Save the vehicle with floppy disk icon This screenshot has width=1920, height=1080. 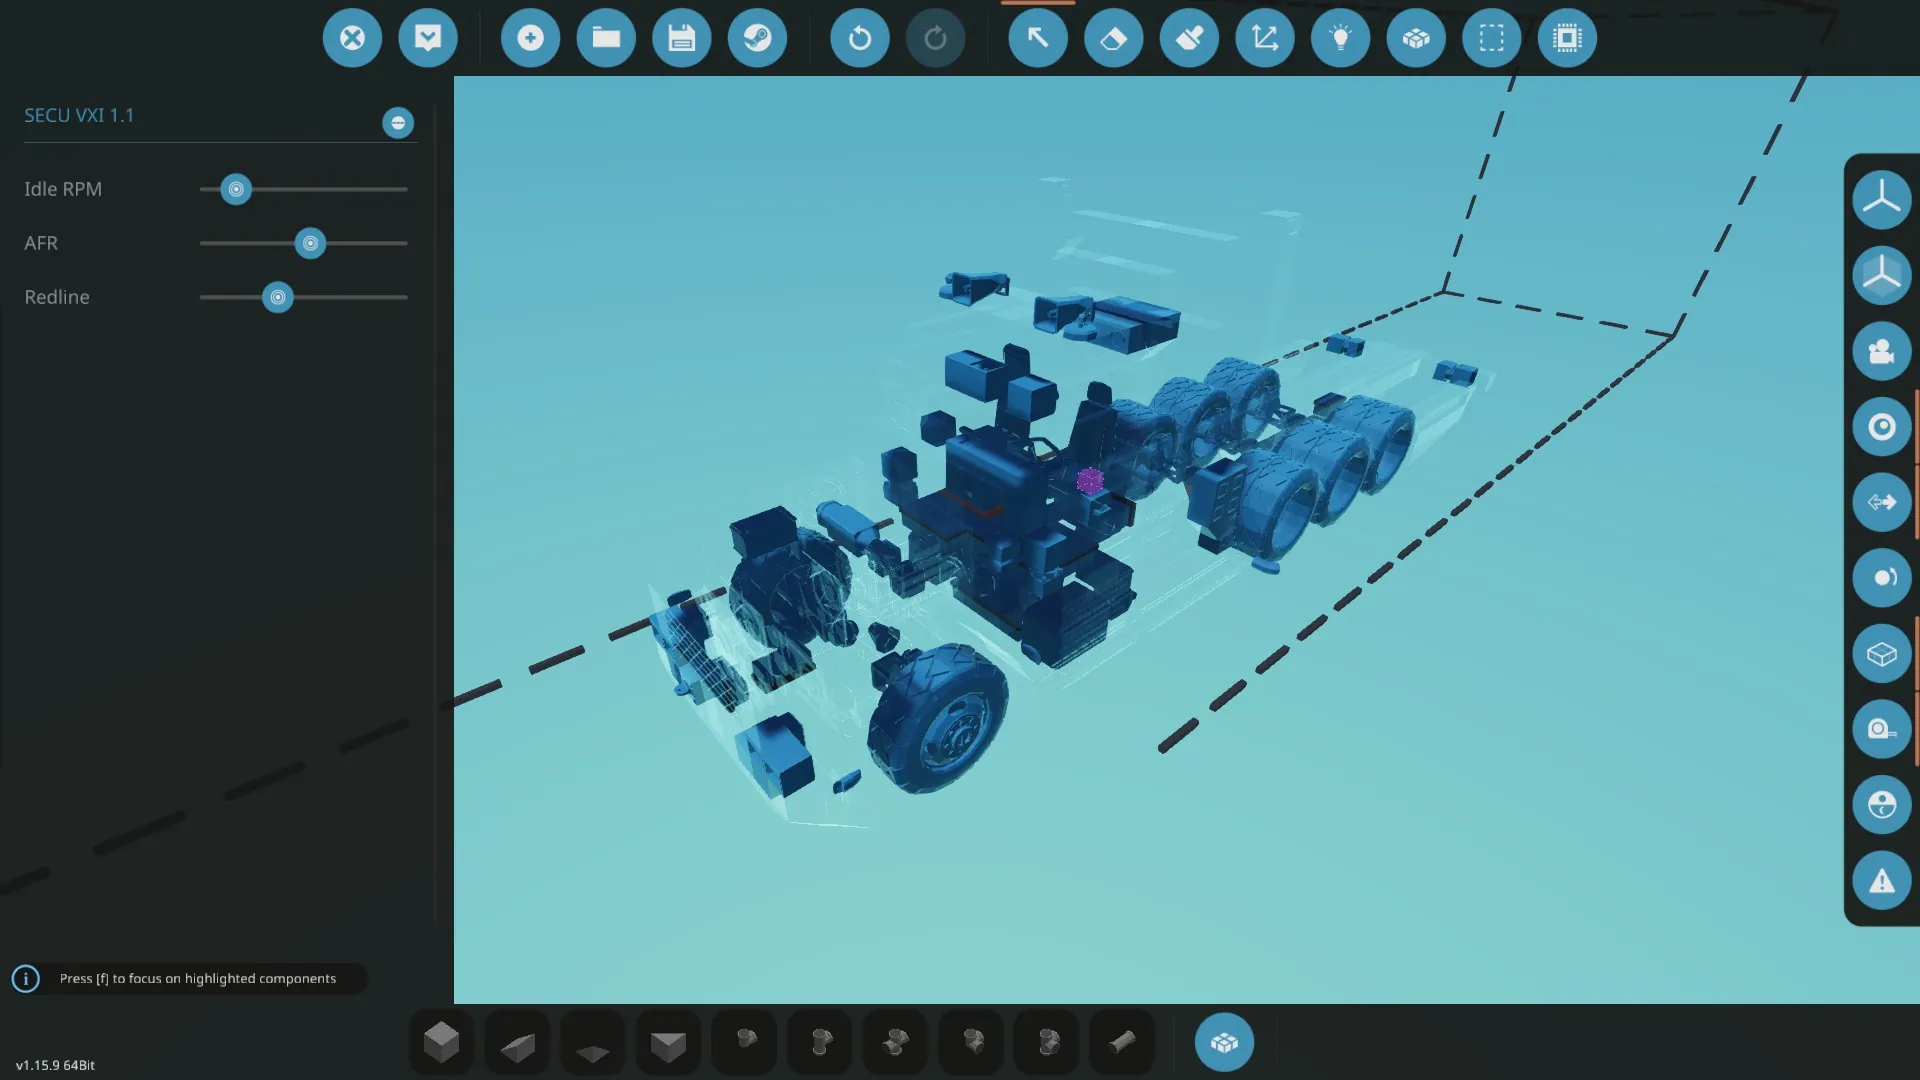click(x=681, y=38)
